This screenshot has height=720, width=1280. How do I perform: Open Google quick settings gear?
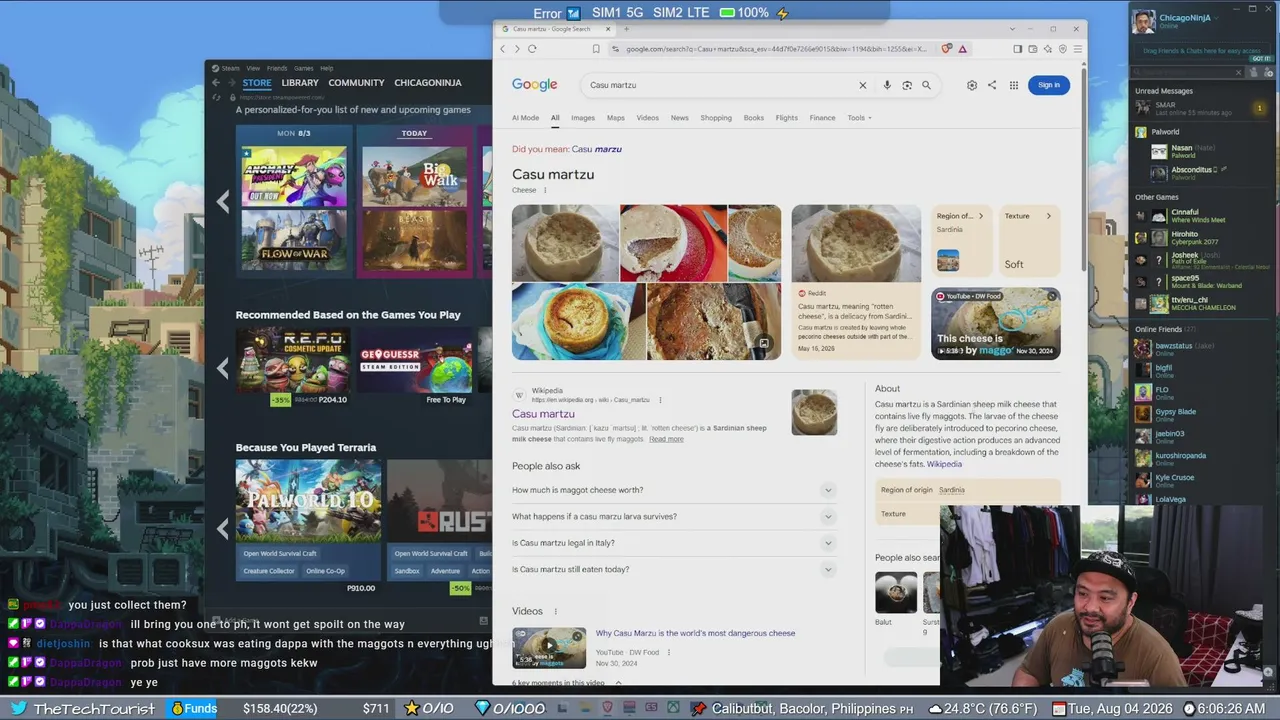[971, 85]
